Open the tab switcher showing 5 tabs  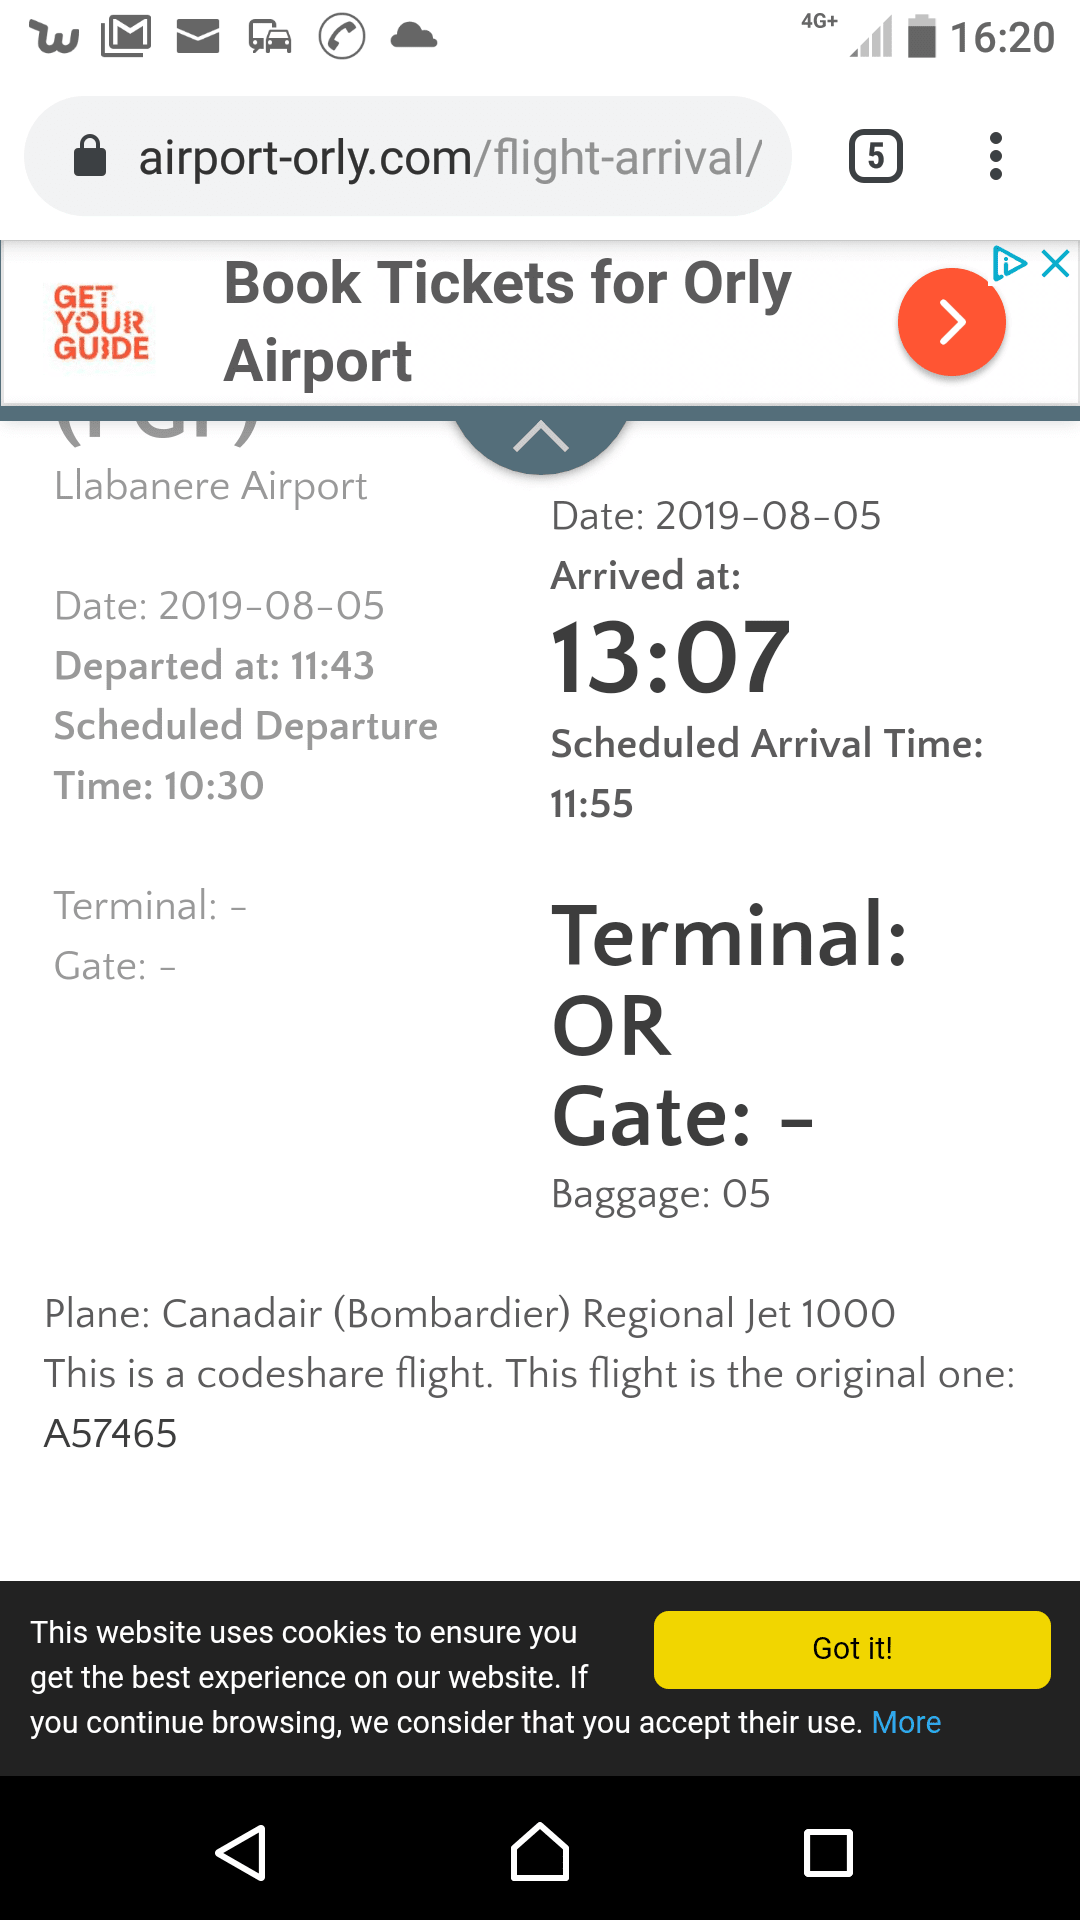(875, 157)
